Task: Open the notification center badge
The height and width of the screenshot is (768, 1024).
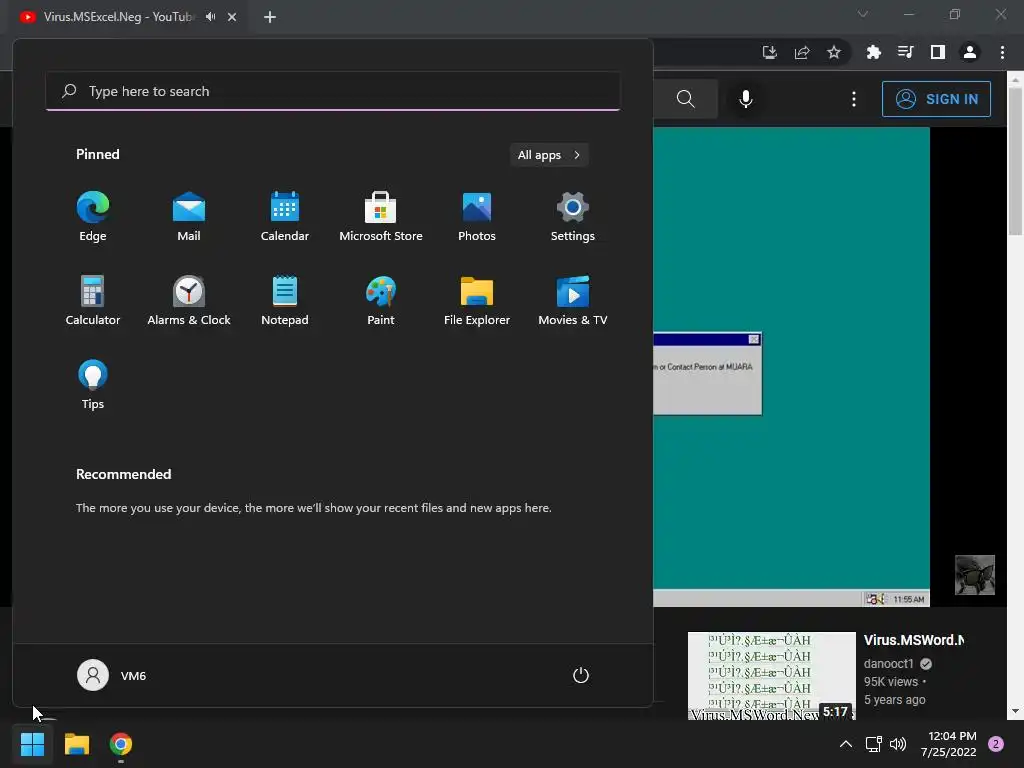Action: point(996,744)
